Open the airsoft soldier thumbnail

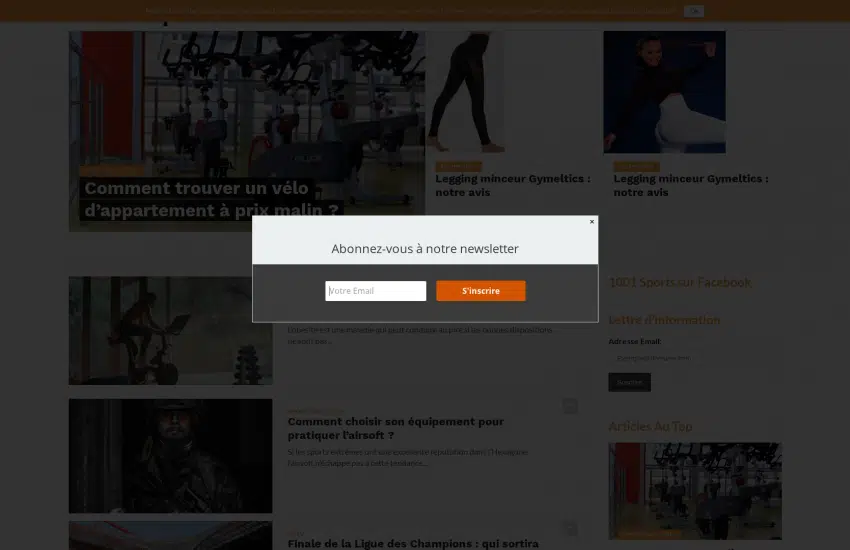(171, 456)
